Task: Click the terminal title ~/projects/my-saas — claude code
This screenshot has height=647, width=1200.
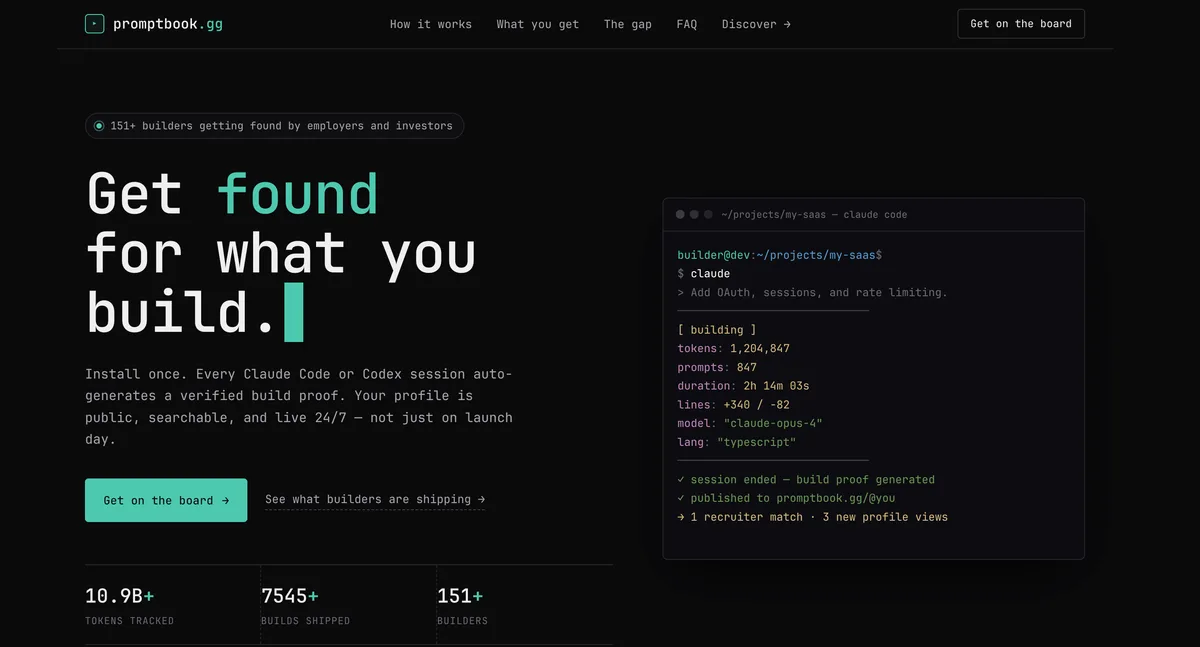Action: click(x=814, y=214)
